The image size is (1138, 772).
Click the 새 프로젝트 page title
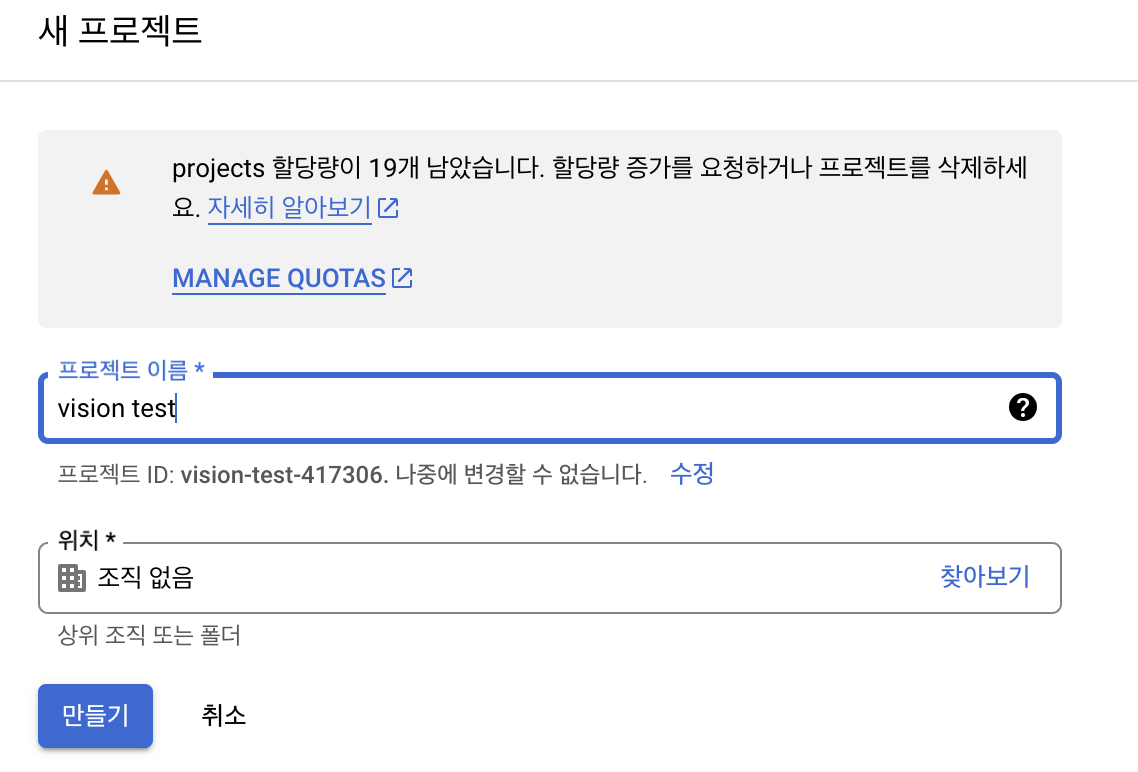tap(120, 31)
